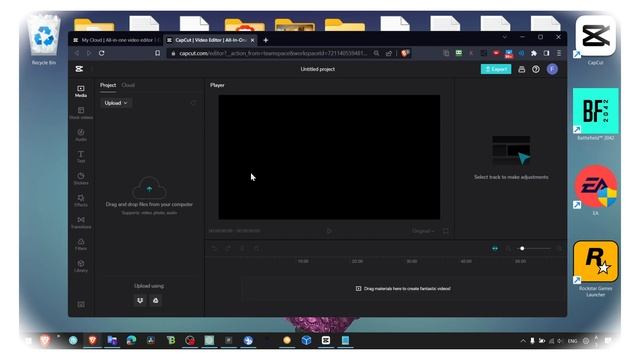Viewport: 640px width, 360px height.
Task: Click the timeline zoom in icon
Action: [559, 248]
